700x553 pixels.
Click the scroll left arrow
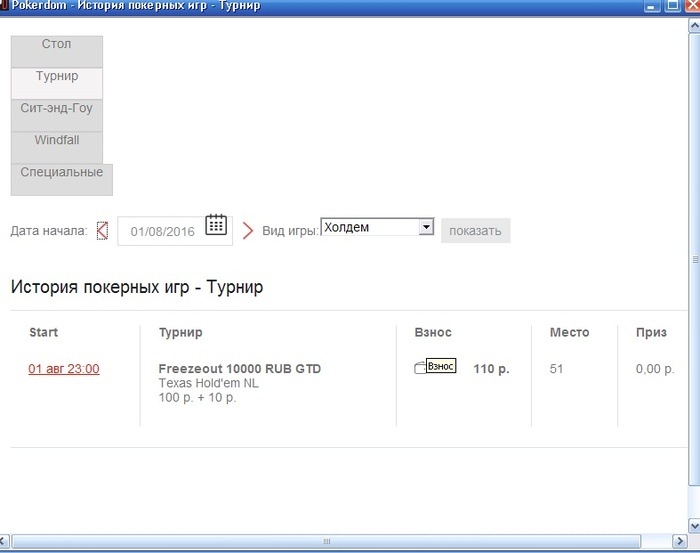coord(4,541)
